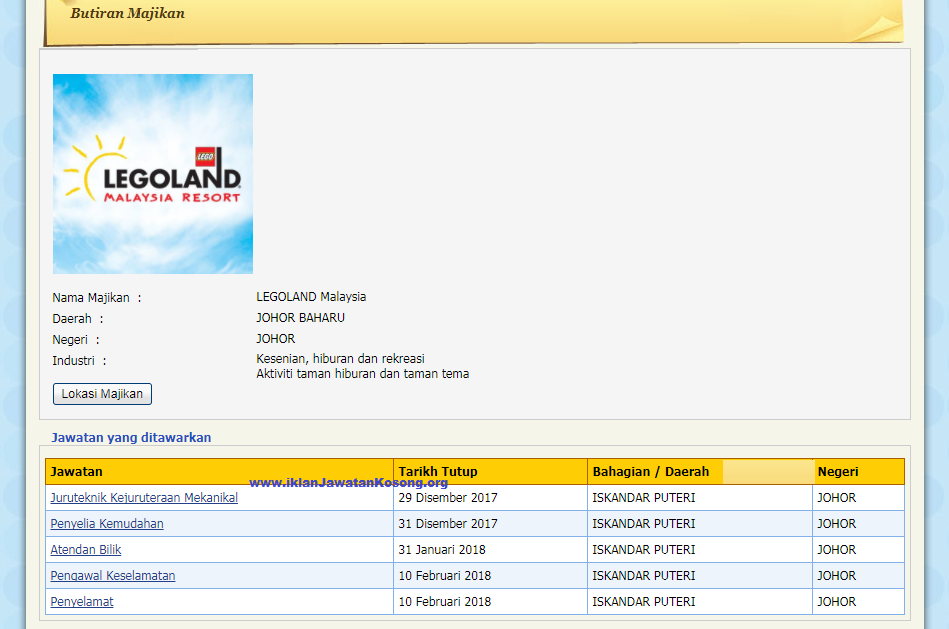949x629 pixels.
Task: Open the Atendan Bilik job link
Action: click(x=85, y=550)
